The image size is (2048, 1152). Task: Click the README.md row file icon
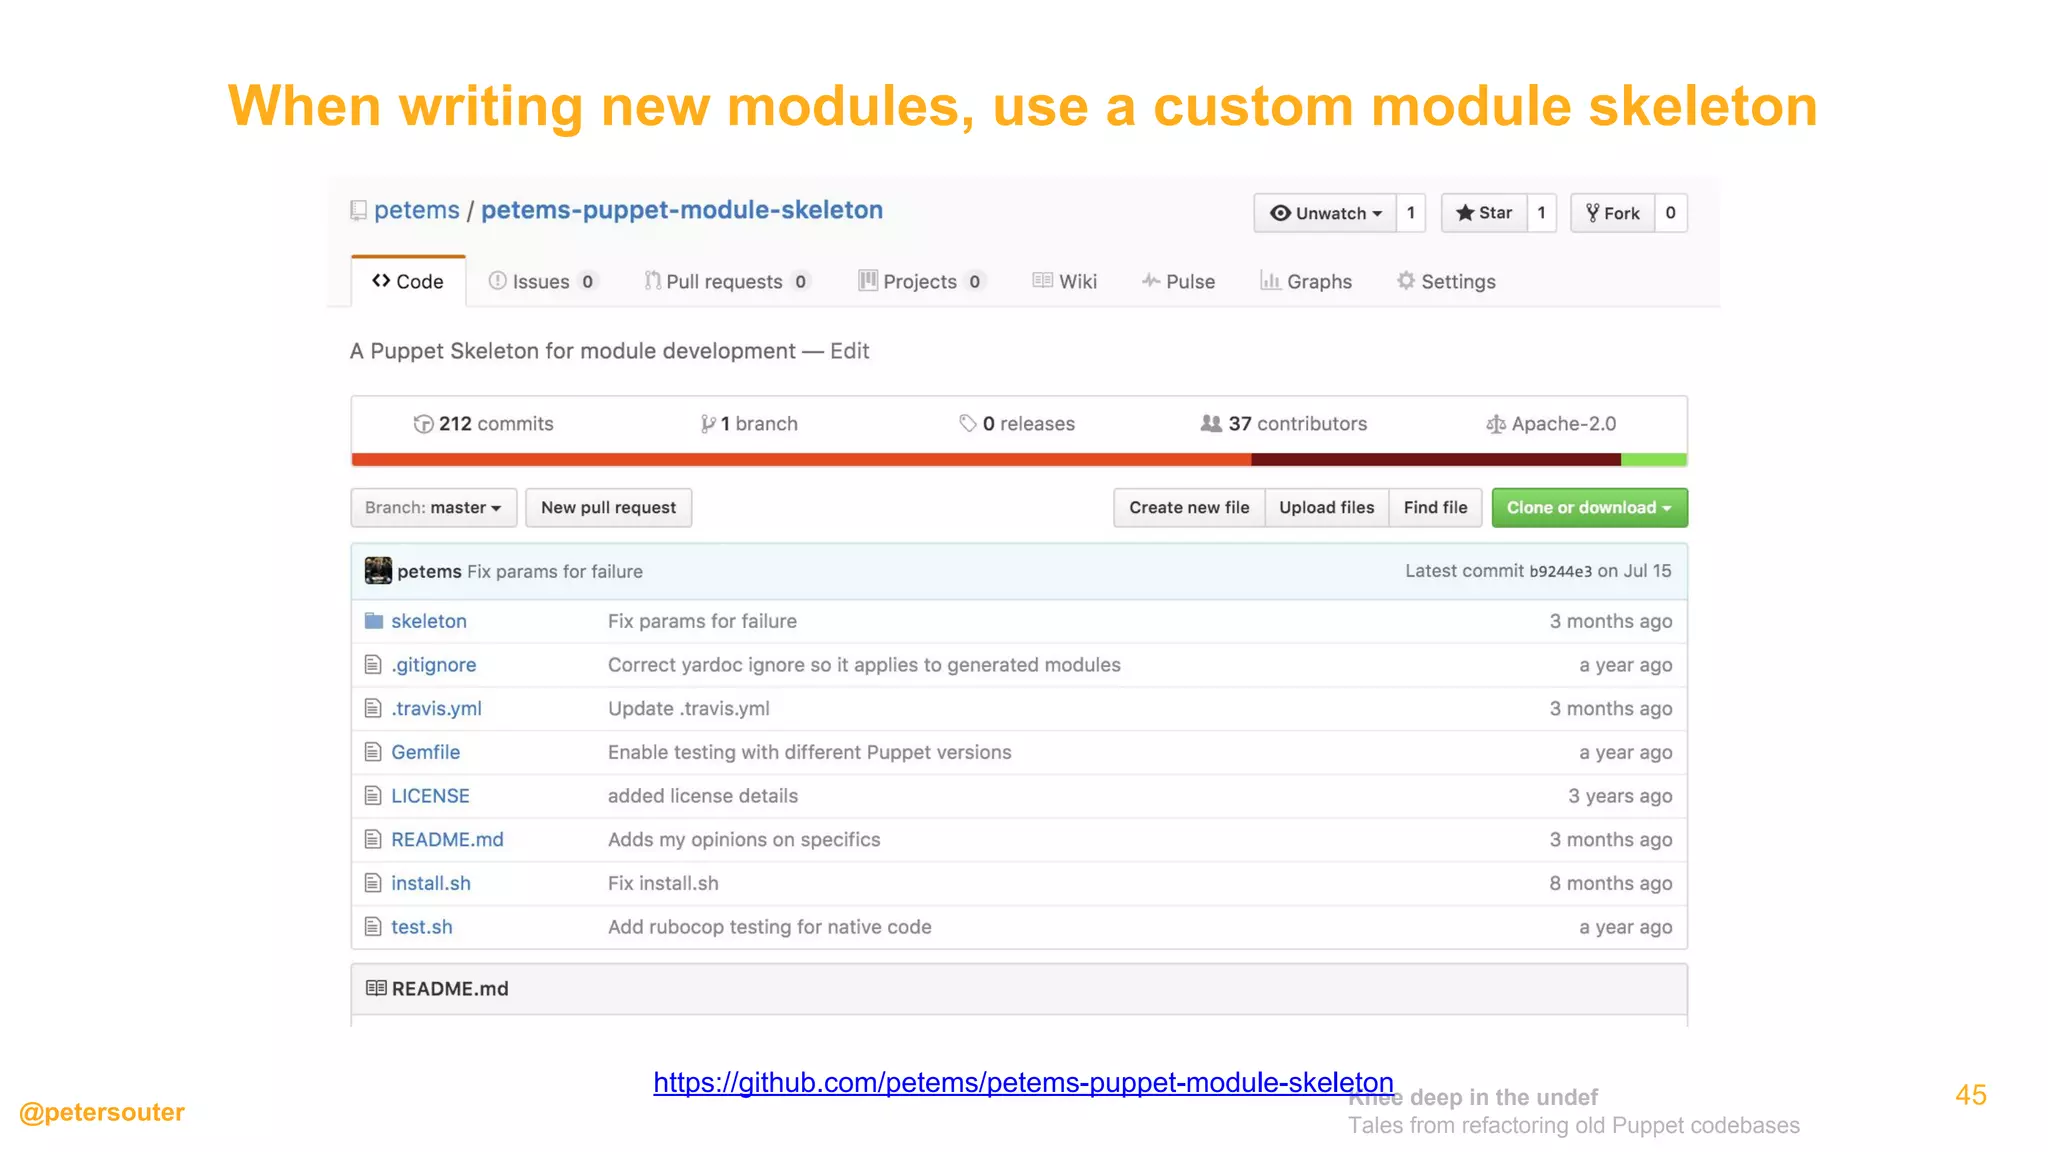tap(373, 839)
